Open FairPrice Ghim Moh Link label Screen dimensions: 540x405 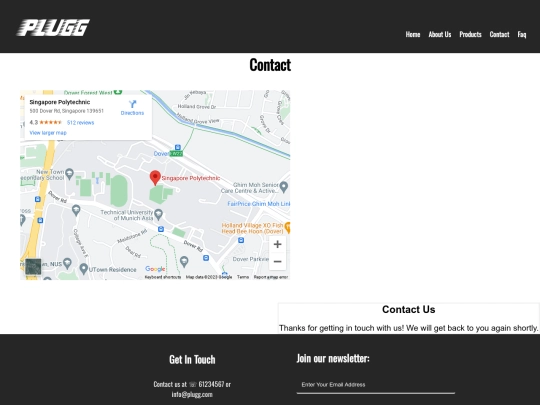click(x=259, y=204)
